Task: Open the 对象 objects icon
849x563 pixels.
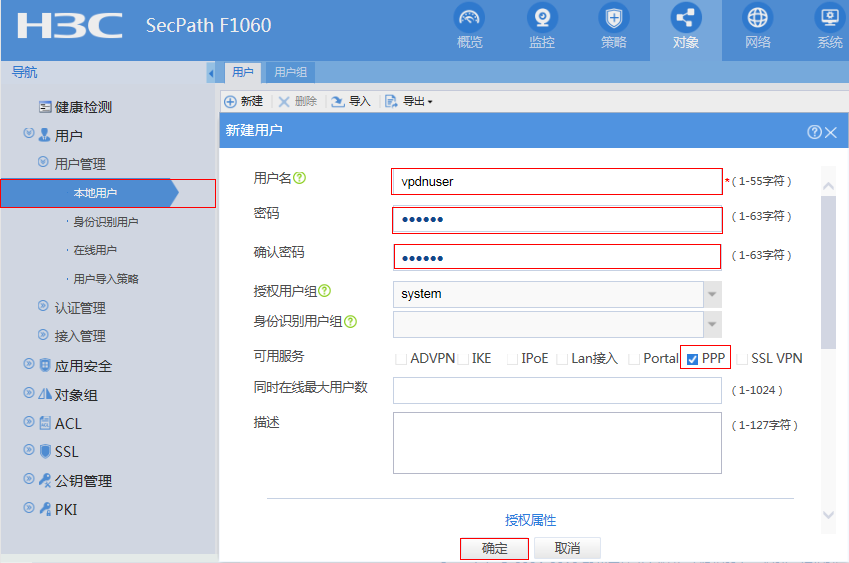Action: pyautogui.click(x=685, y=18)
